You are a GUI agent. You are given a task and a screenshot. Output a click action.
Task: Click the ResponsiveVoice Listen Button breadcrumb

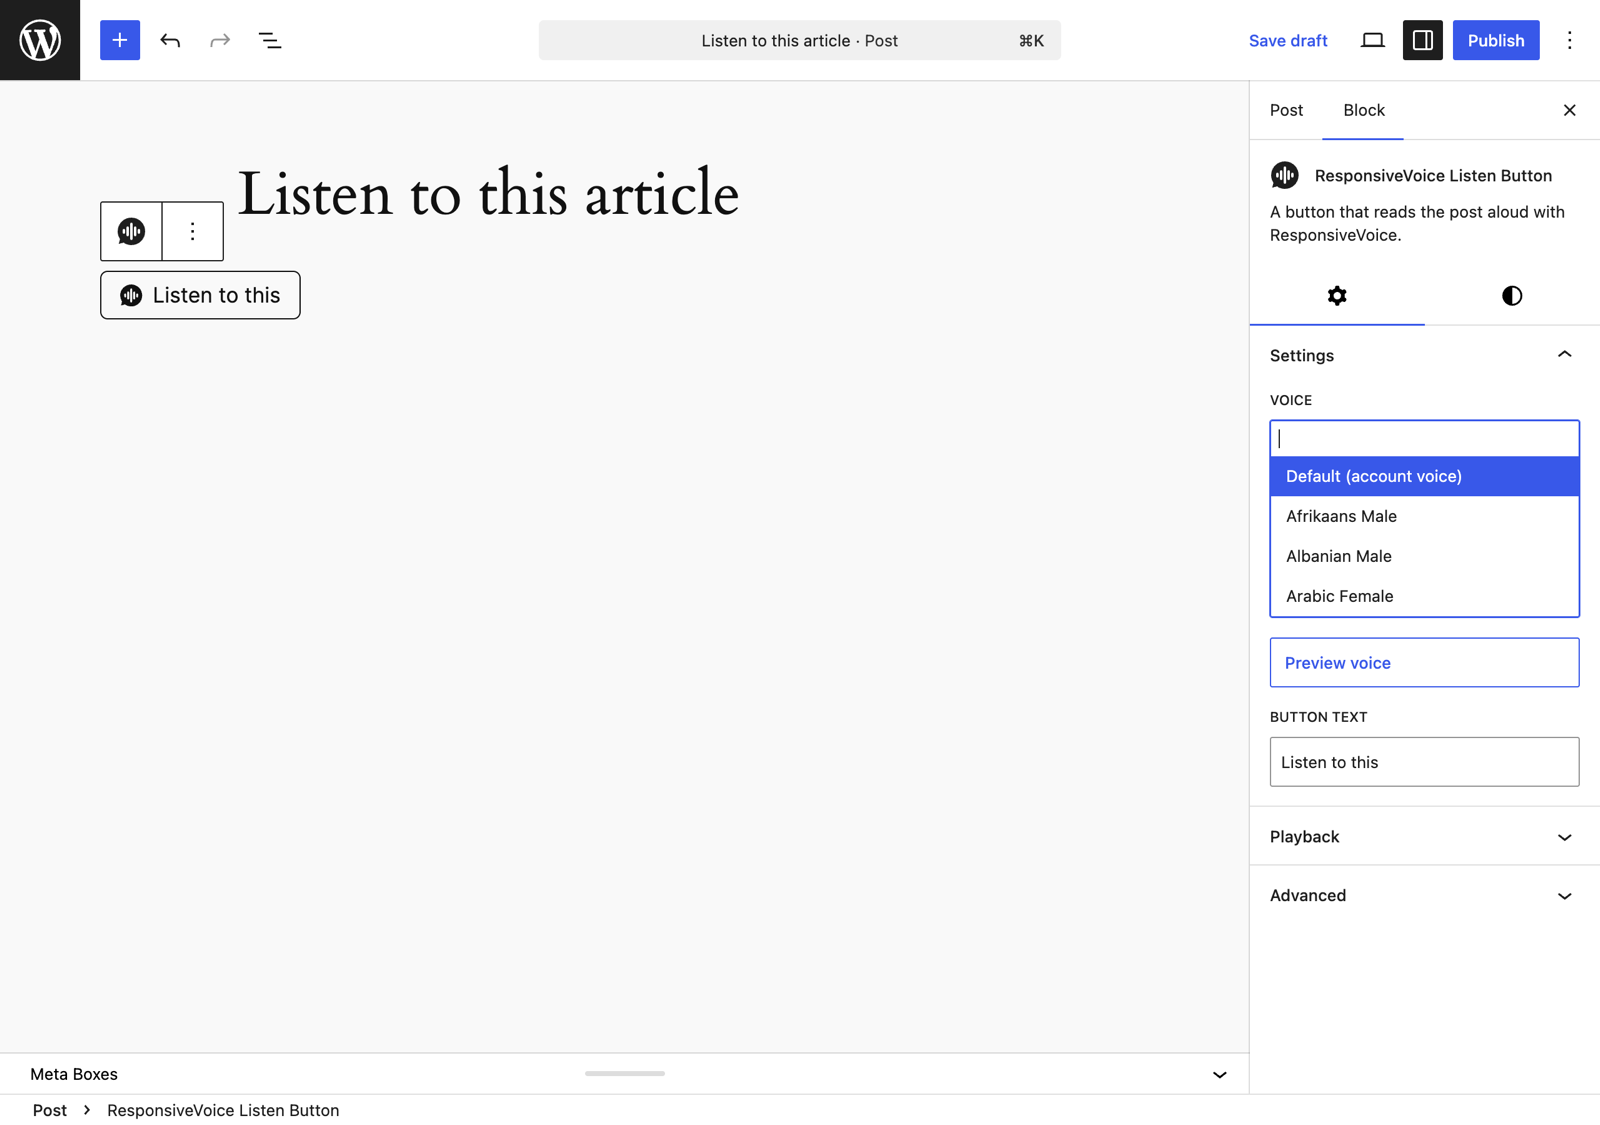coord(223,1110)
